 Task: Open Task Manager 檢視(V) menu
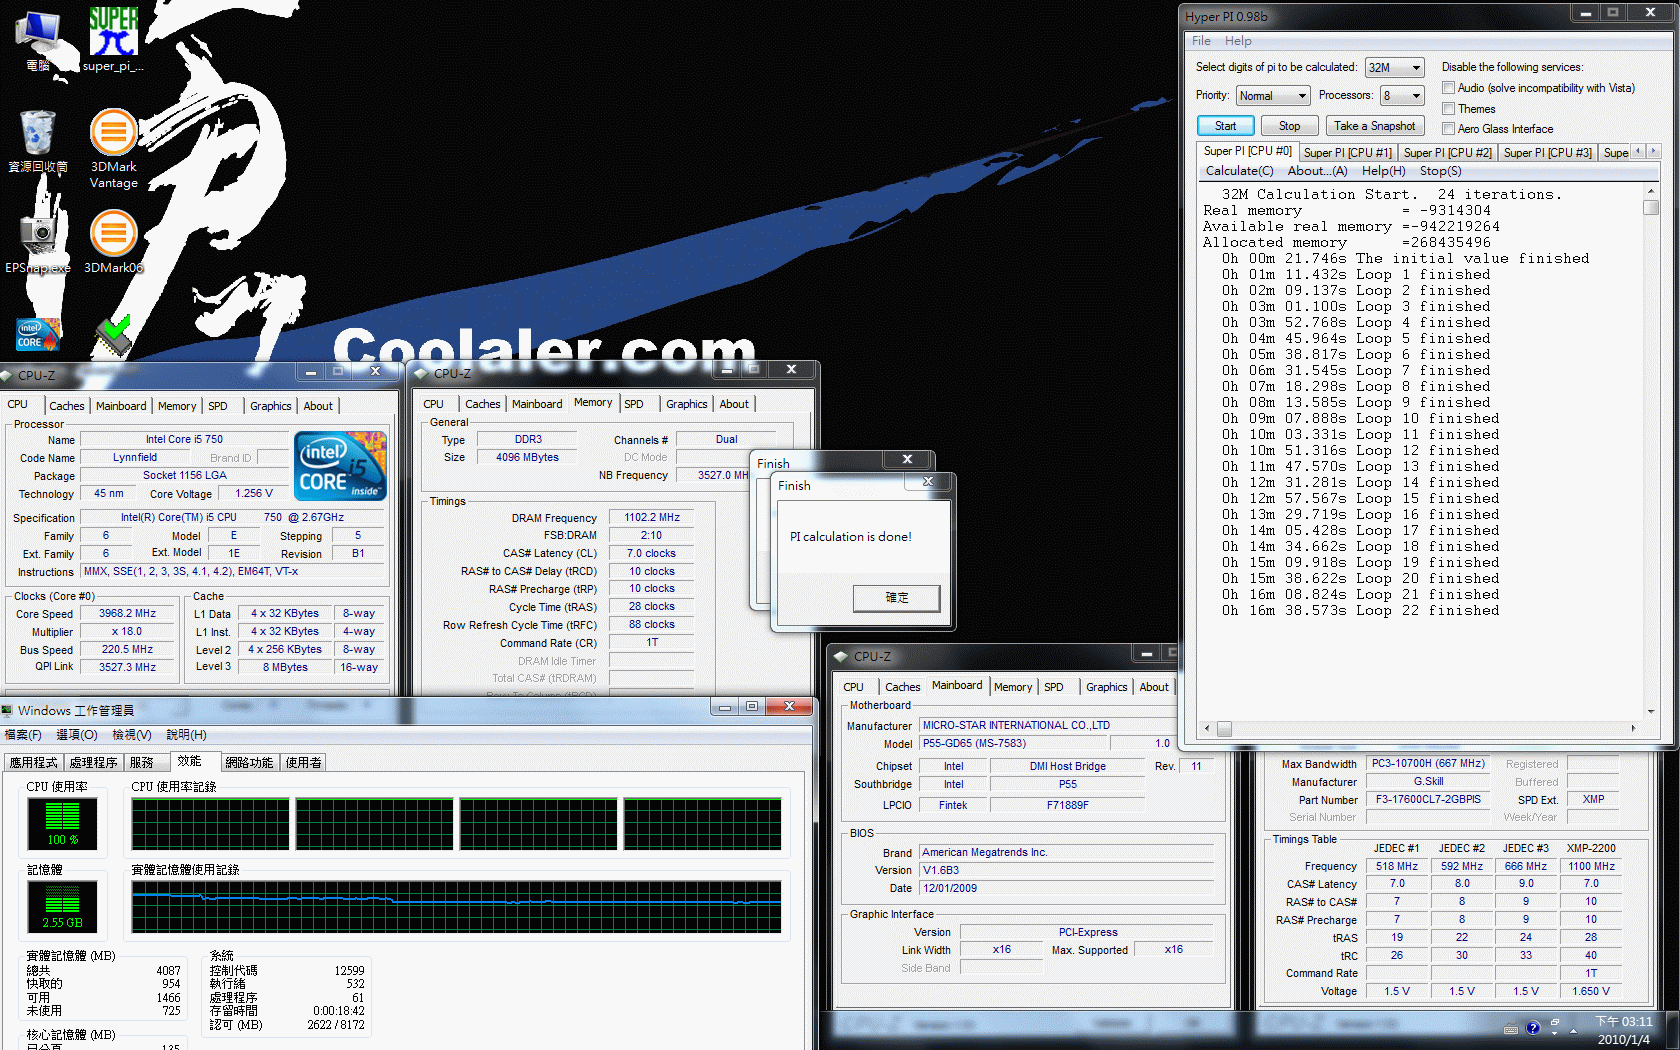point(132,735)
